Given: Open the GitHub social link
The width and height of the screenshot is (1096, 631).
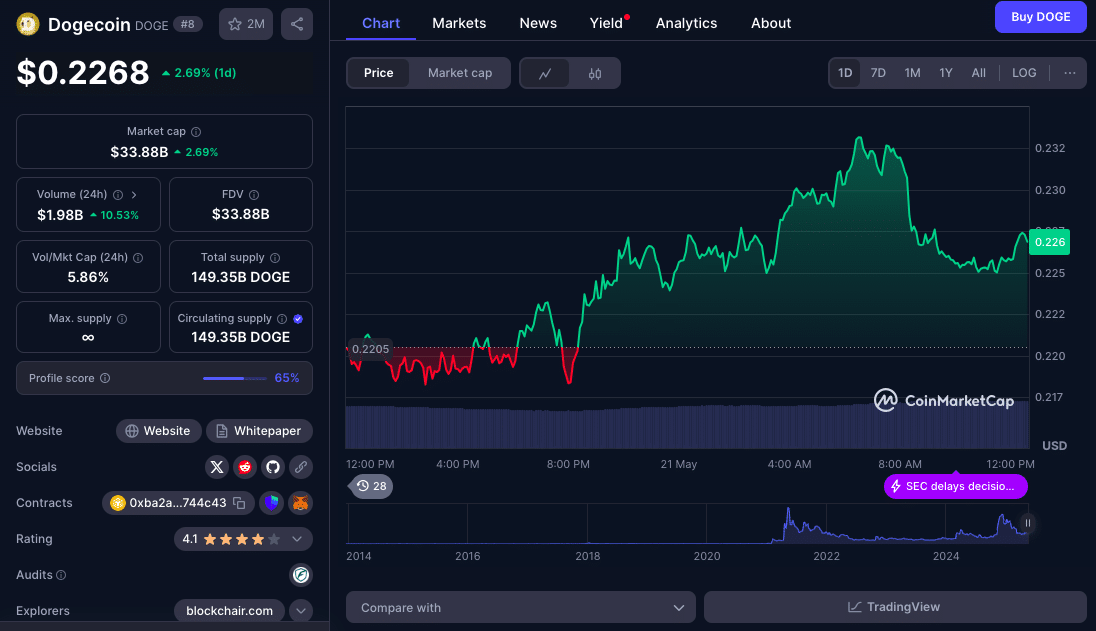Looking at the screenshot, I should click(x=273, y=467).
